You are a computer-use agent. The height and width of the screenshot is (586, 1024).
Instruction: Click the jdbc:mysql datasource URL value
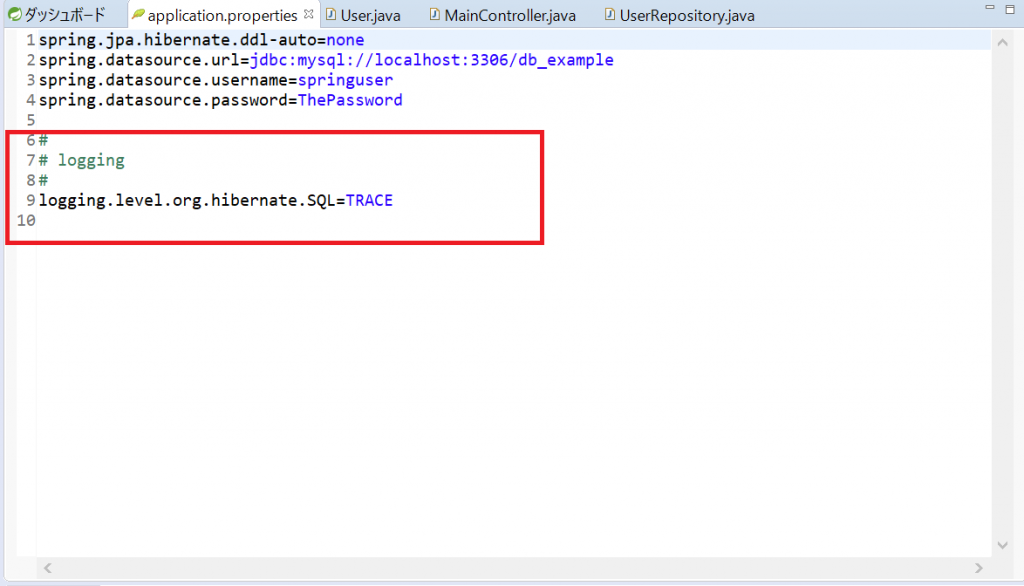coord(431,60)
